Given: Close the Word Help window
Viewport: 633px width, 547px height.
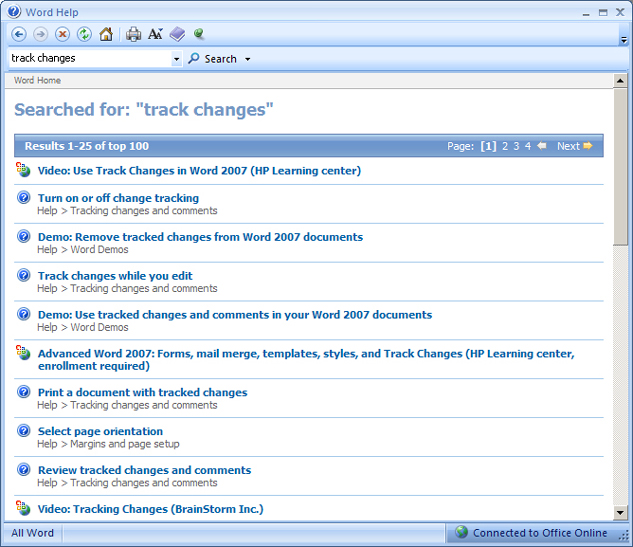Looking at the screenshot, I should (x=620, y=12).
